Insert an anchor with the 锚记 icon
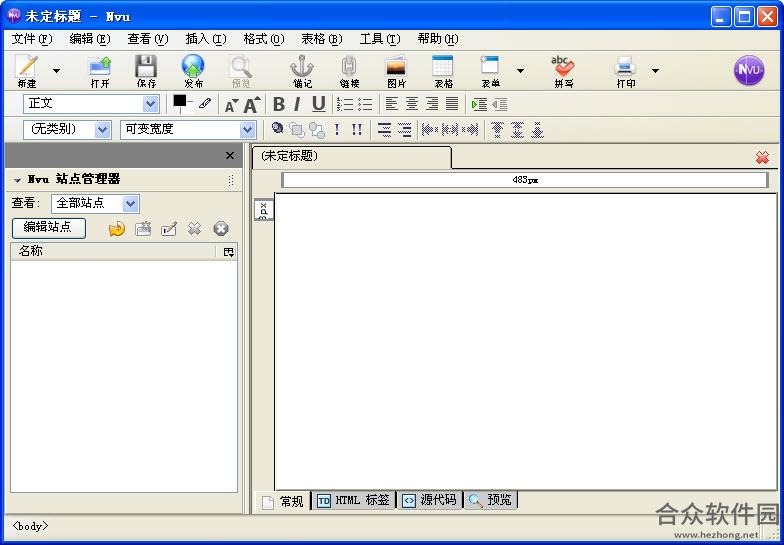Screen dimensions: 784x545 [302, 71]
